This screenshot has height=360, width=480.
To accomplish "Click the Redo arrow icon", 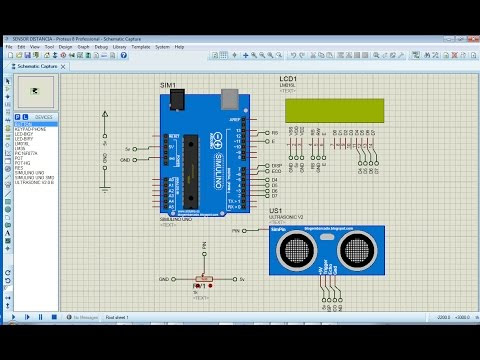I will [302, 55].
